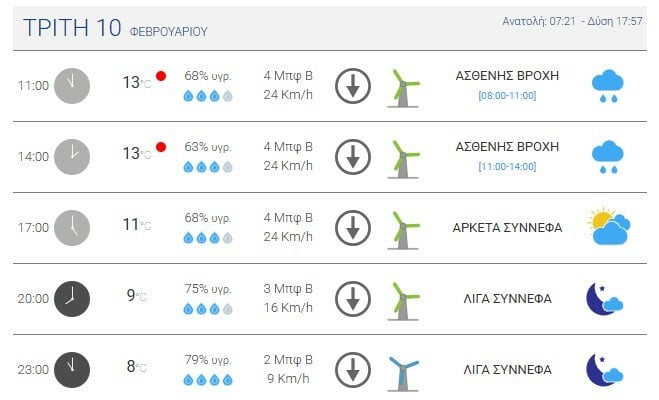Click the 13°C temperature at 11:00
The width and height of the screenshot is (659, 400).
(x=136, y=83)
